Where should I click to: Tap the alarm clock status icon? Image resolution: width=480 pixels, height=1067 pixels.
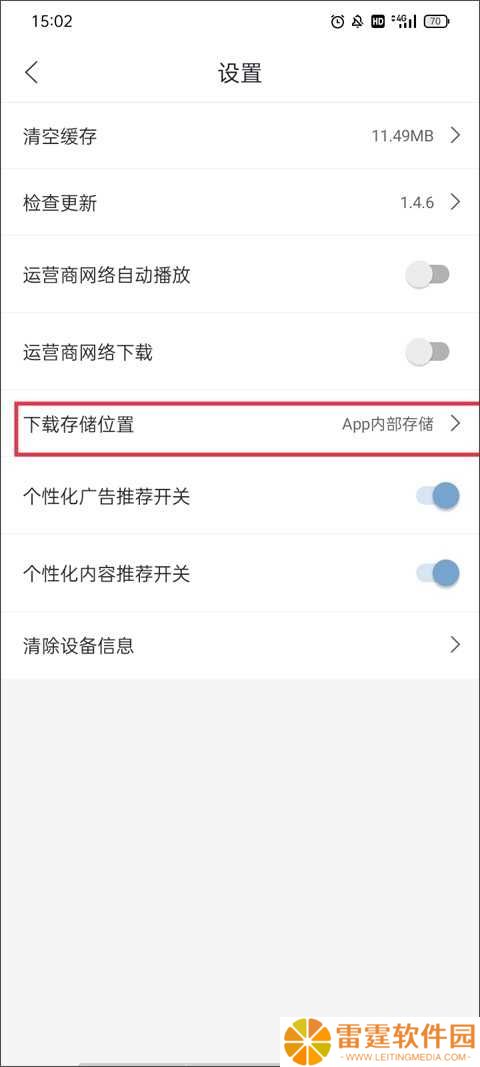coord(338,22)
